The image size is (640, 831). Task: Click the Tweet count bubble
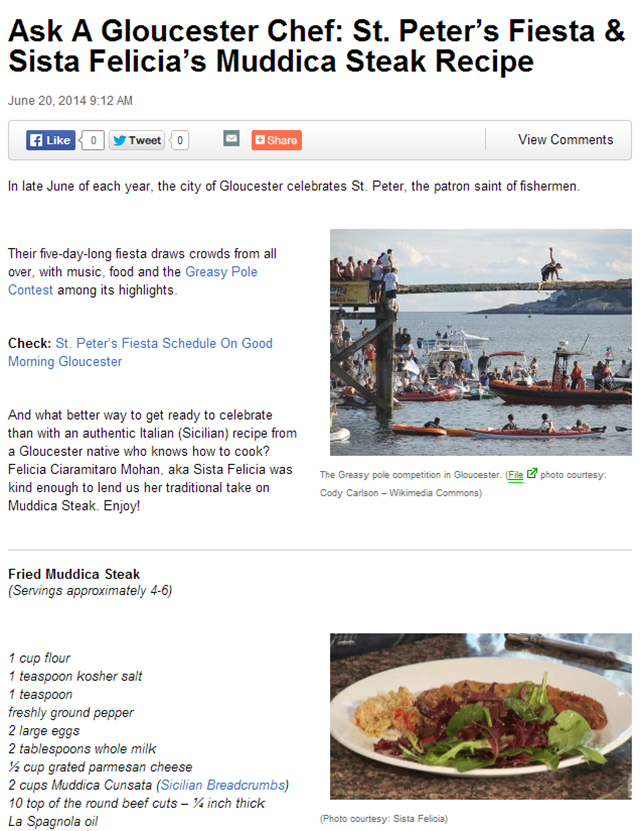(180, 140)
